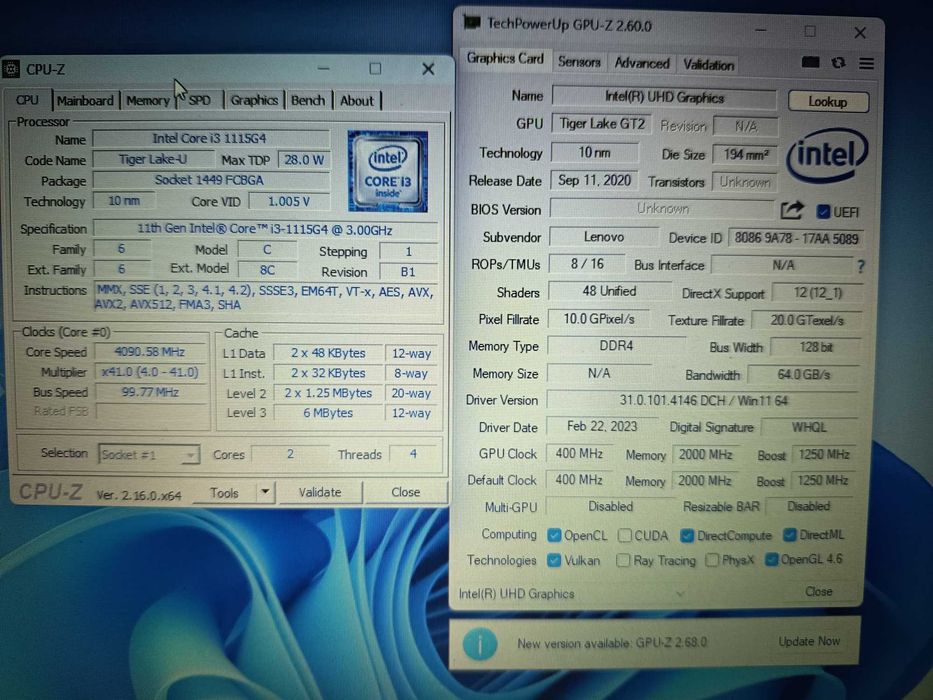Toggle the OpenGL 4.6 checkbox
Viewport: 933px width, 700px height.
tap(771, 560)
